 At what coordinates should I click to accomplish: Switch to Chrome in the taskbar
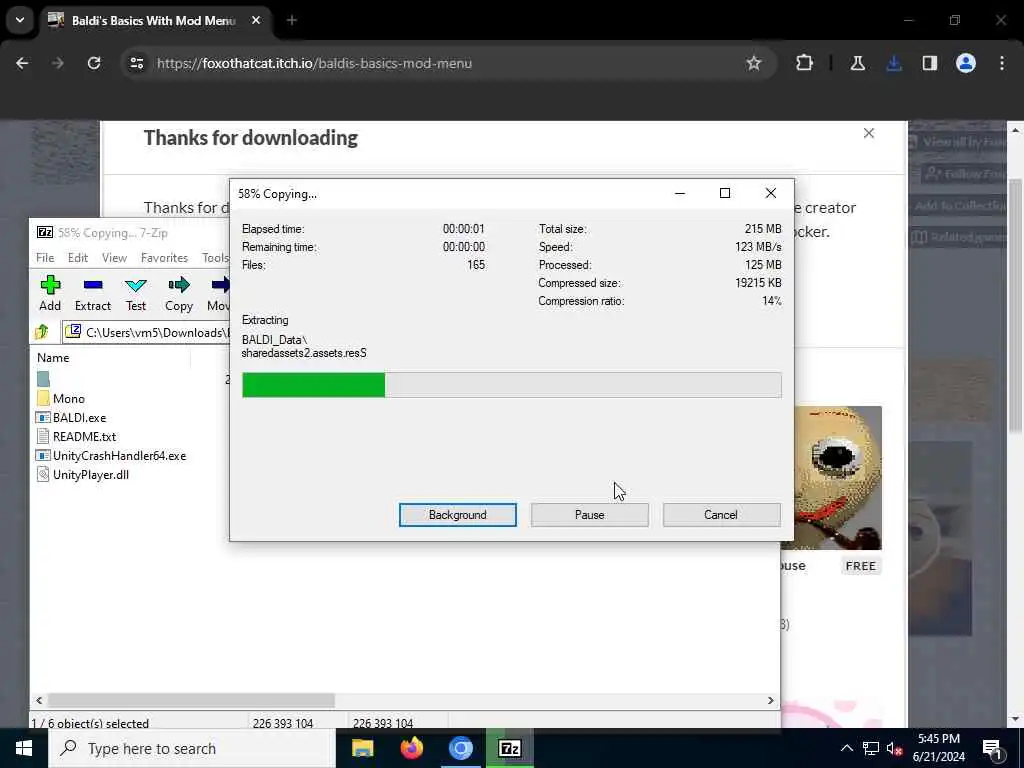pos(461,748)
